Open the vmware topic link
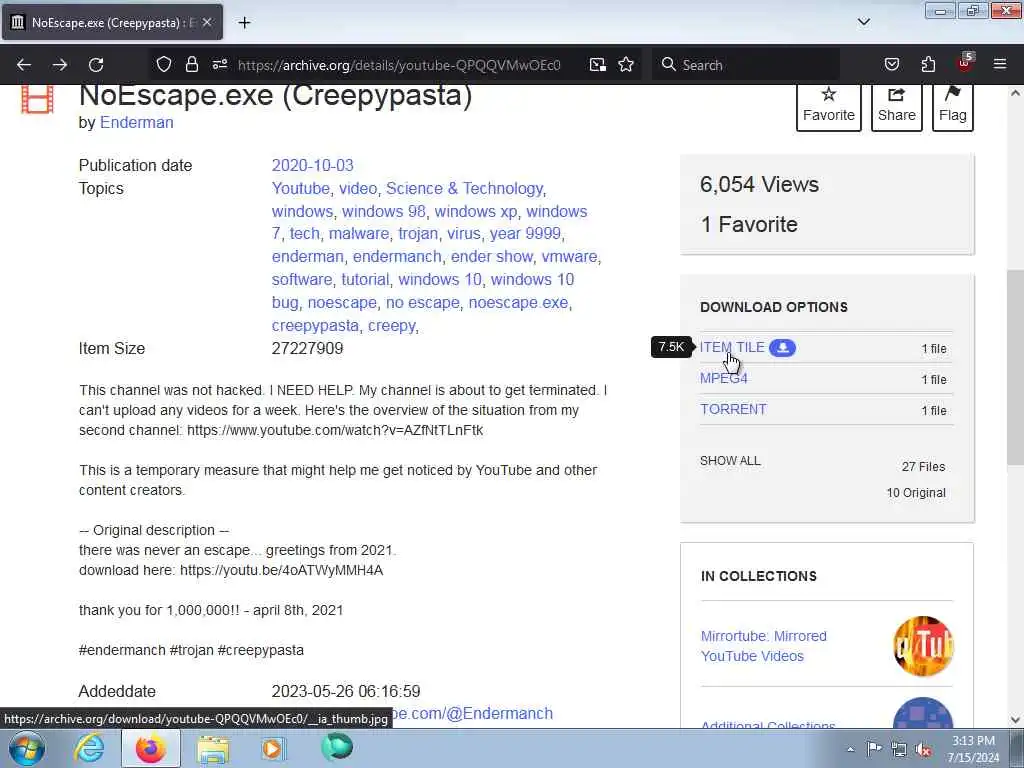 [x=569, y=257]
